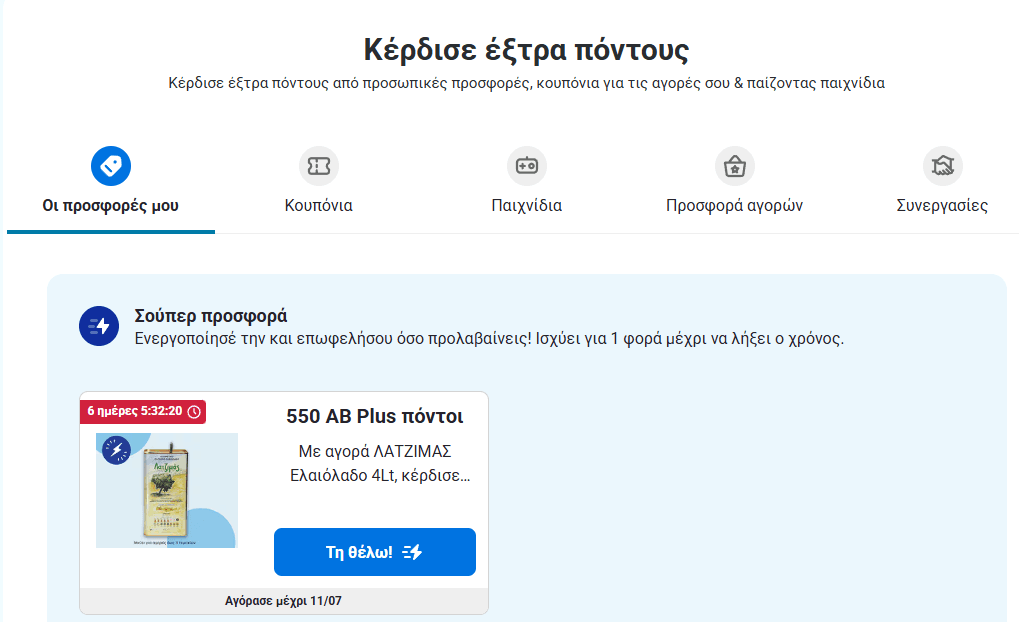Image resolution: width=1019 pixels, height=622 pixels.
Task: Click the coupon ticket icon
Action: pos(318,166)
